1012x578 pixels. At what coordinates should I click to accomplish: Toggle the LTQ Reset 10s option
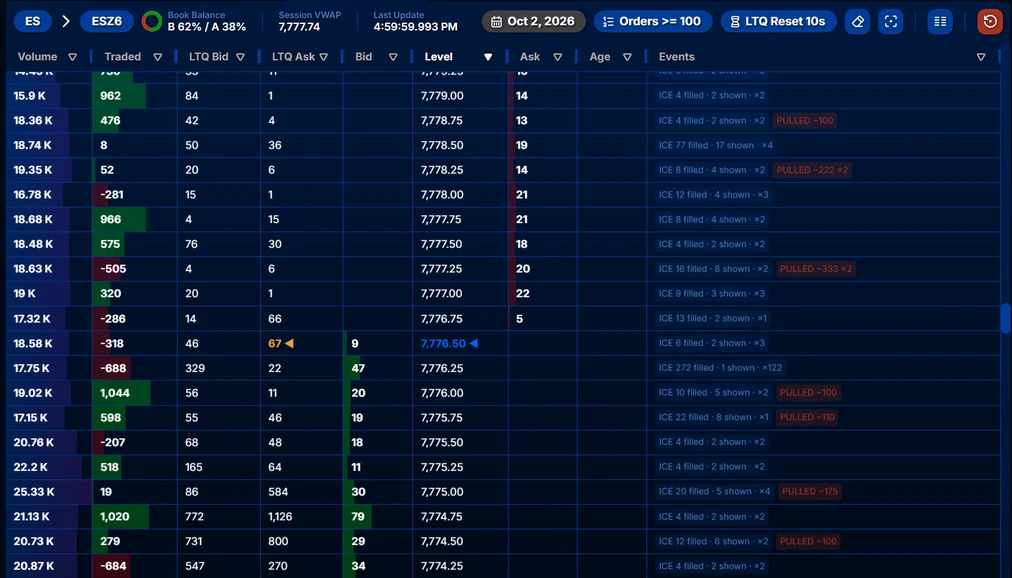click(778, 21)
